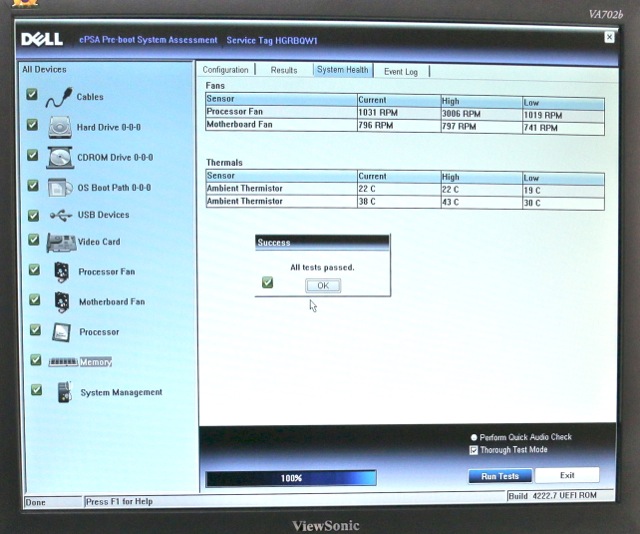Click the Processor chip icon

[x=62, y=332]
